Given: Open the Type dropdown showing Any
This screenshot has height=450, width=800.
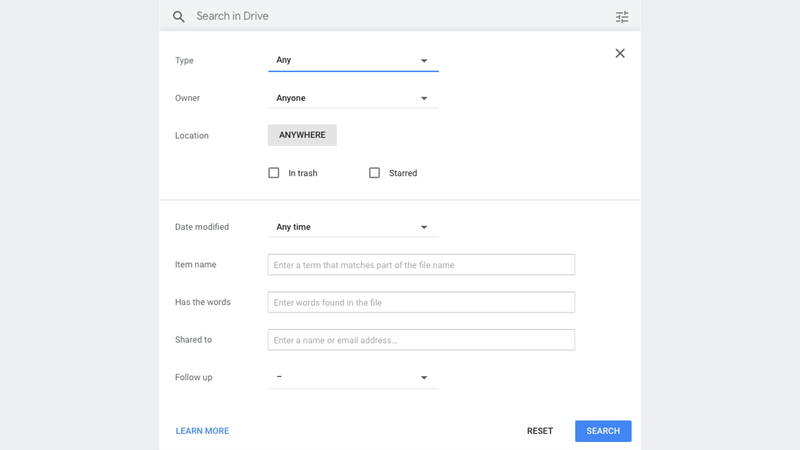Looking at the screenshot, I should tap(353, 60).
